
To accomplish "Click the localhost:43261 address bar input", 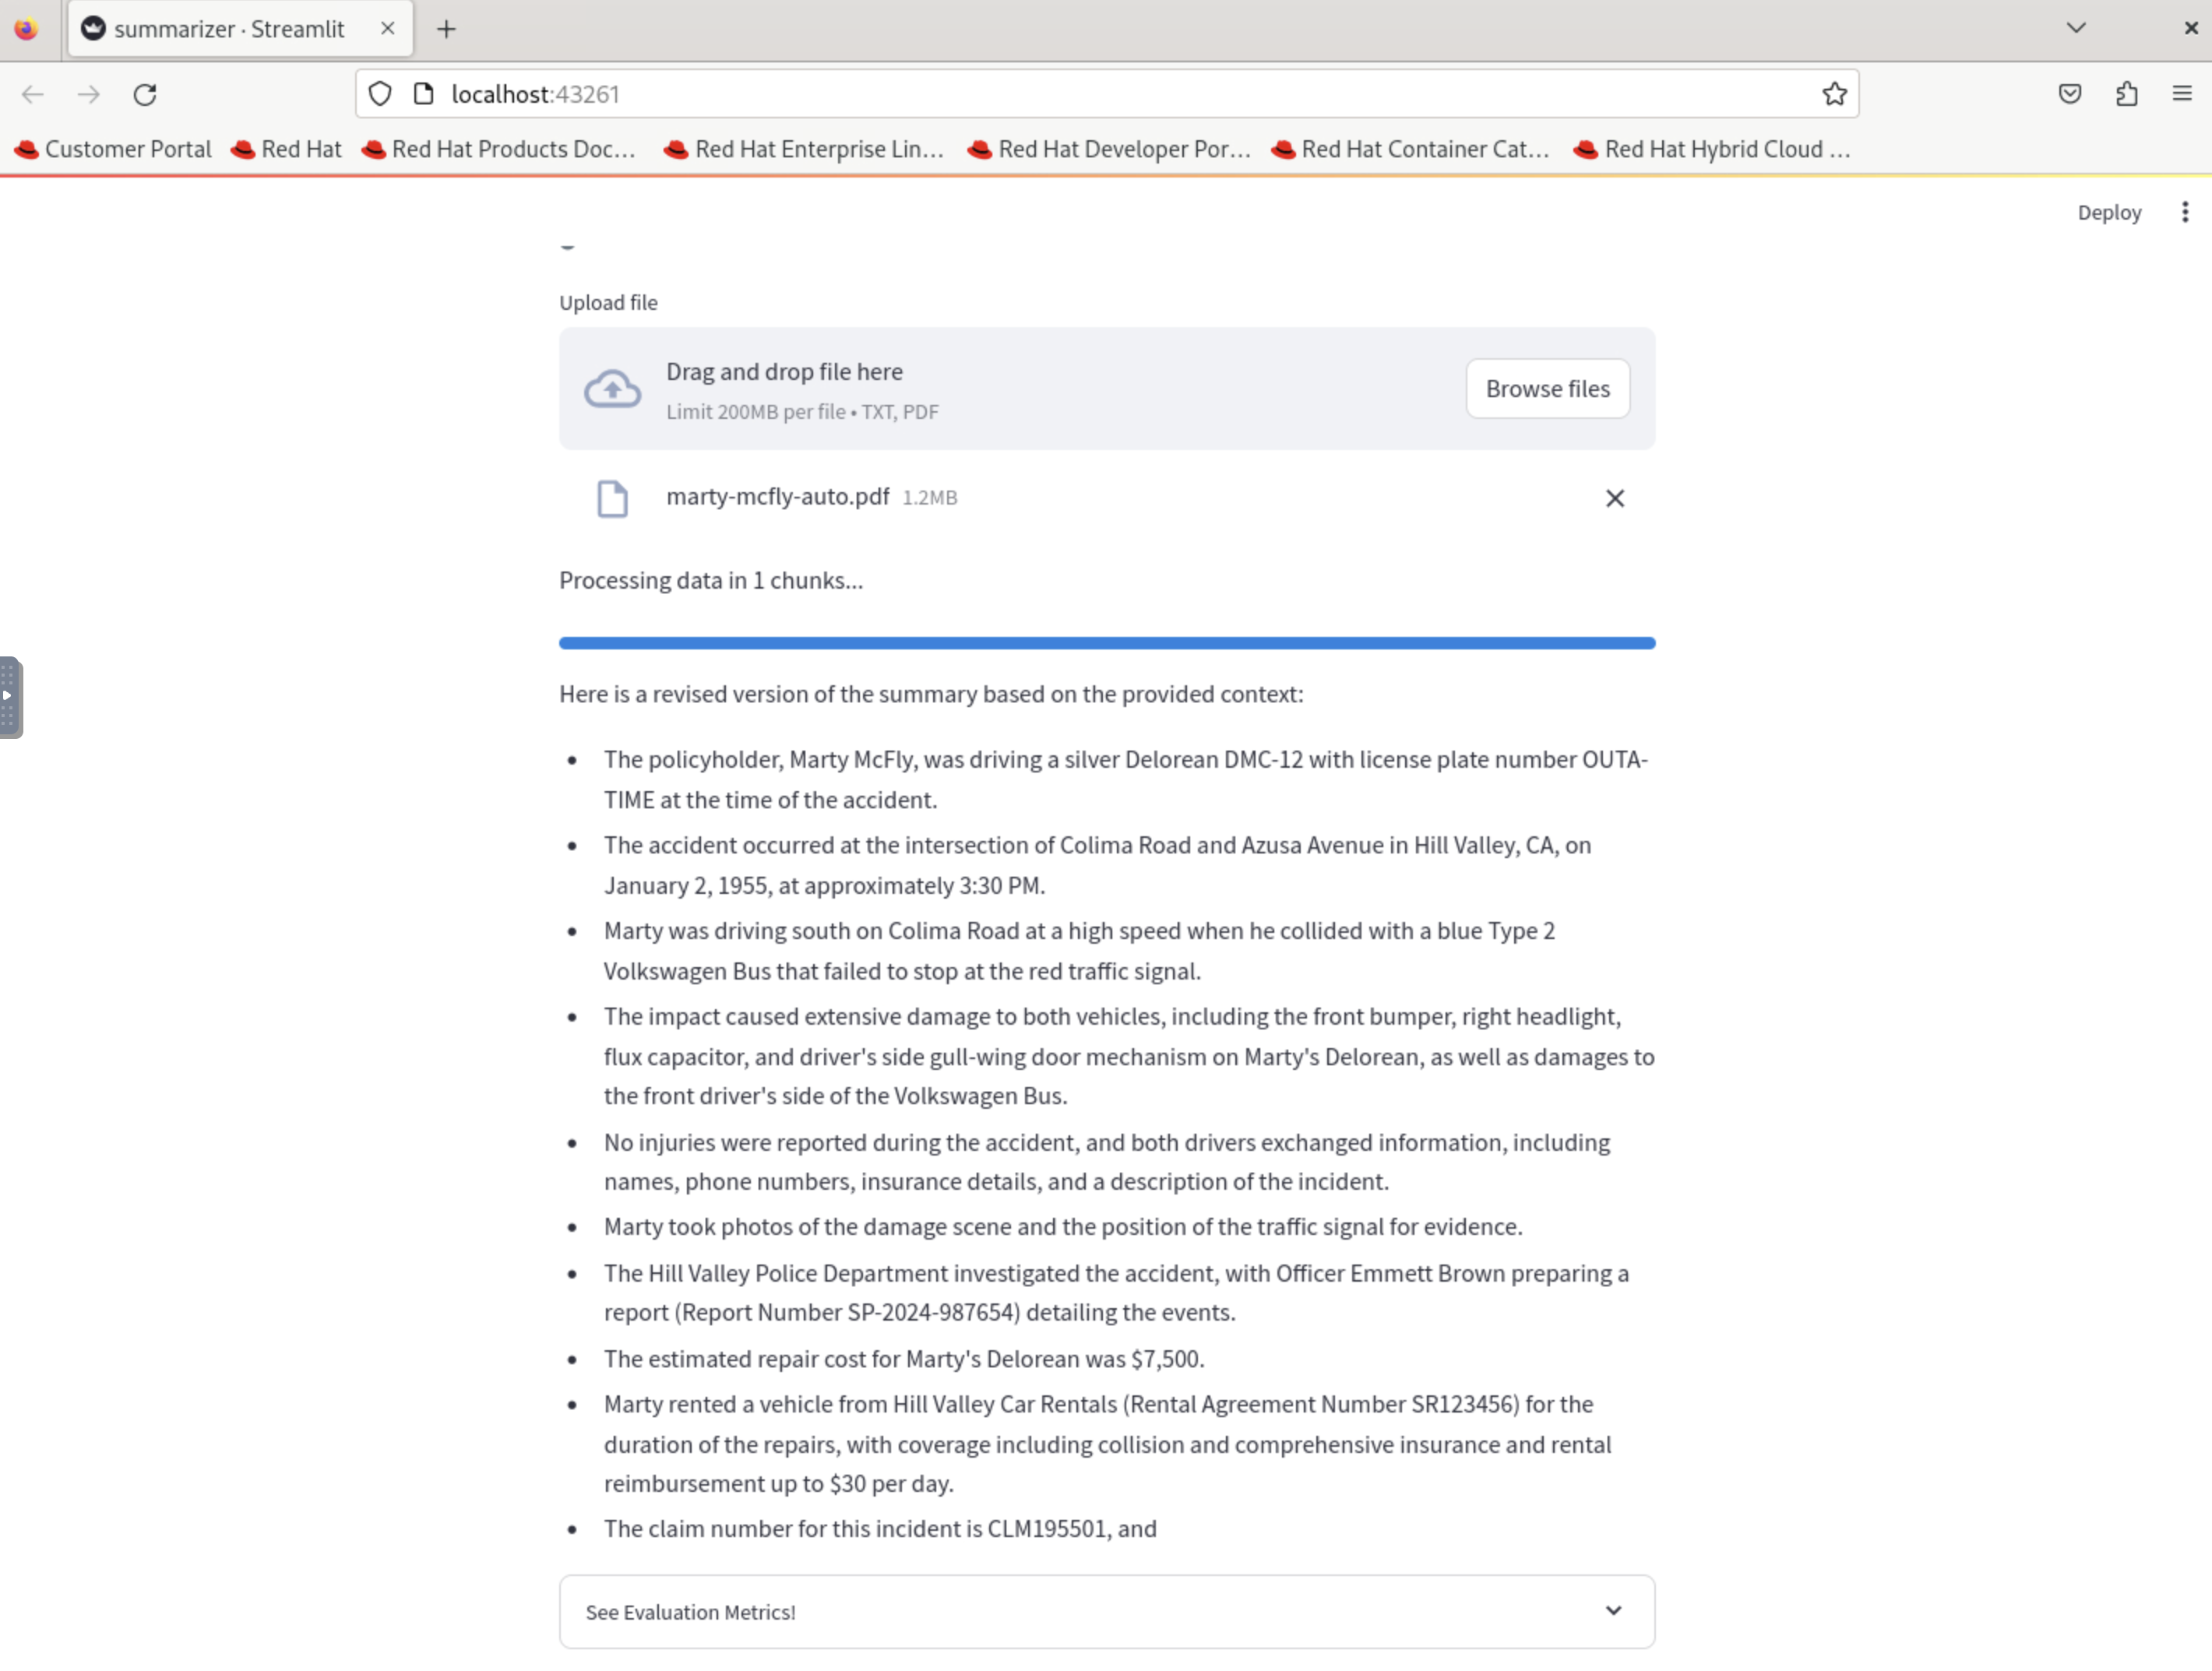I will [x=1104, y=93].
